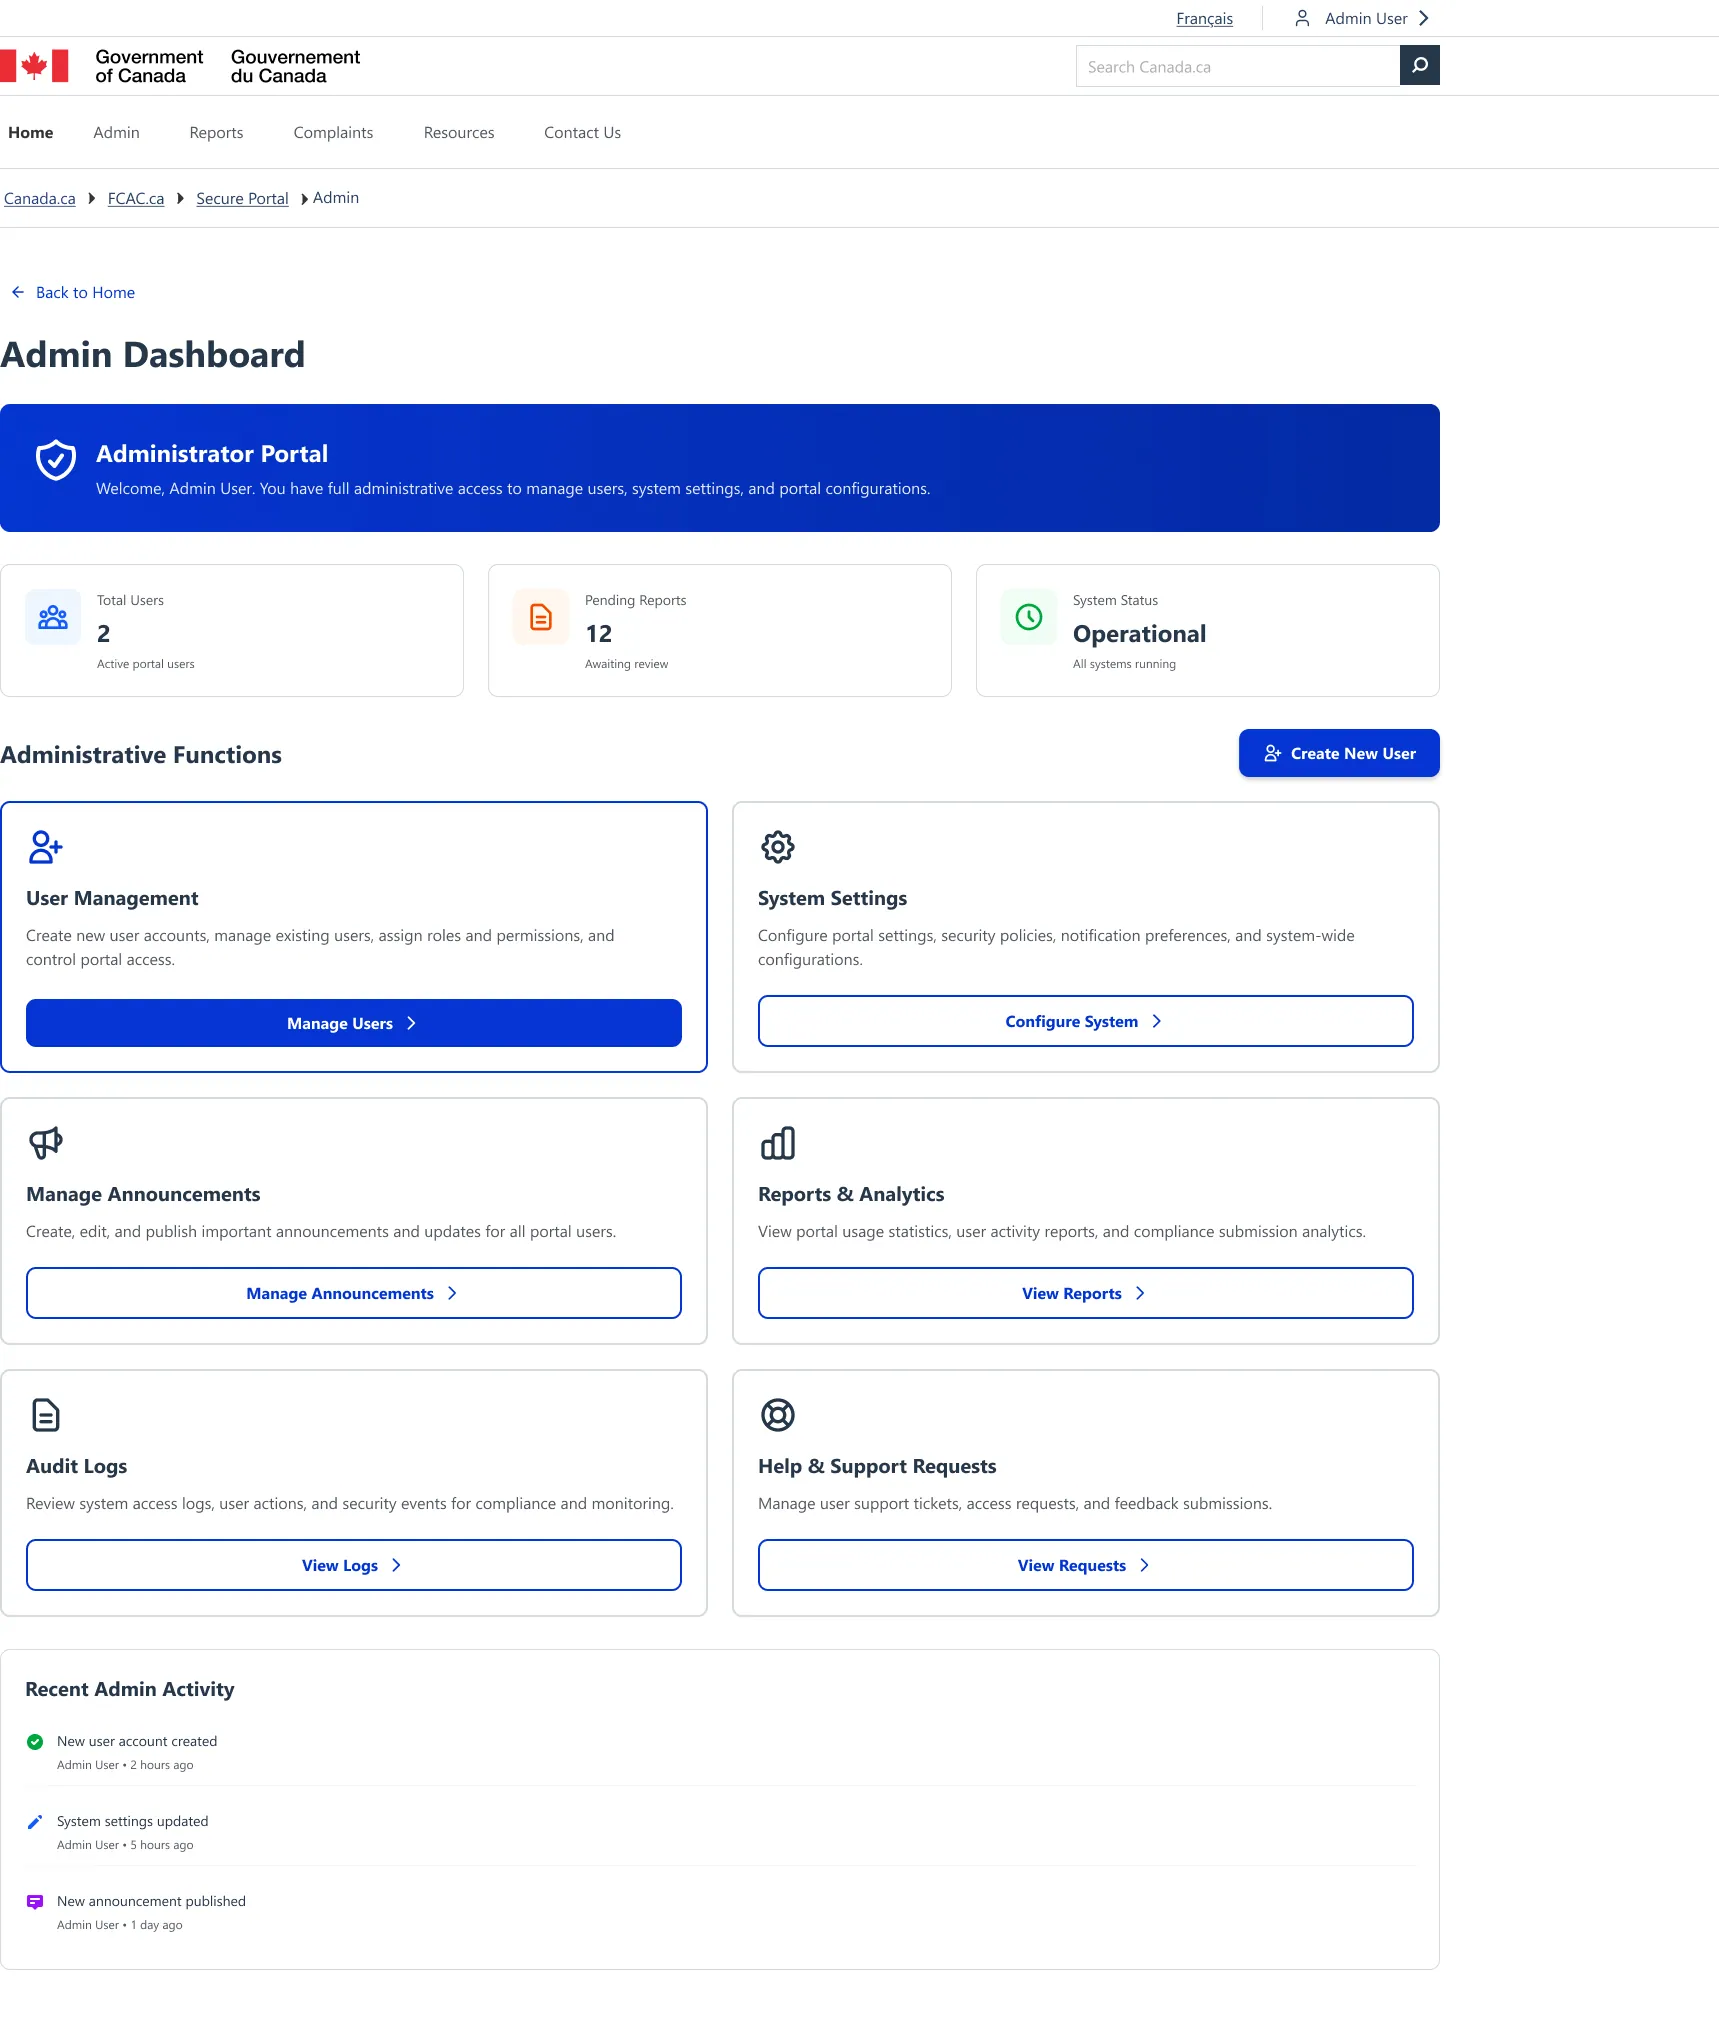
Task: Click the Configure System button
Action: point(1086,1021)
